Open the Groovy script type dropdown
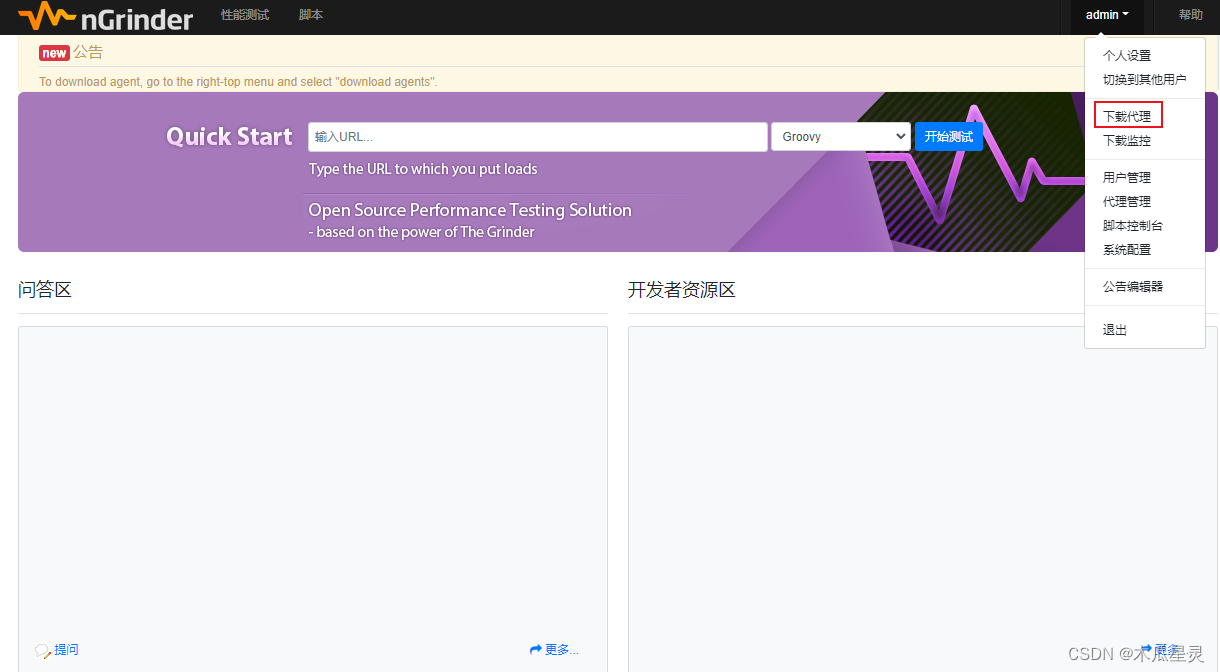The width and height of the screenshot is (1220, 672). tap(840, 136)
